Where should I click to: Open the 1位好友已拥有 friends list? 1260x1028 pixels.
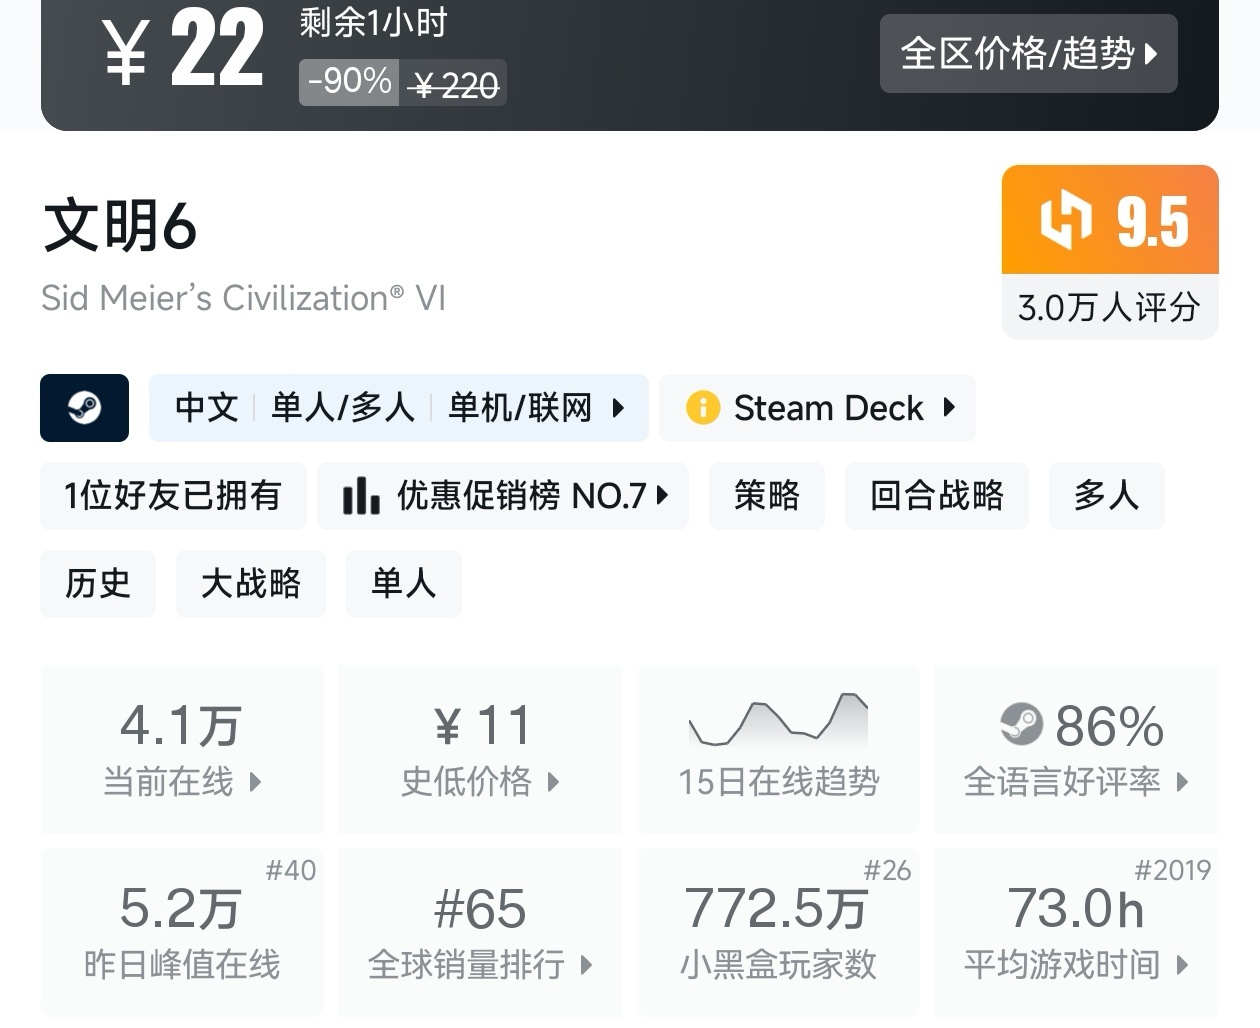click(173, 496)
